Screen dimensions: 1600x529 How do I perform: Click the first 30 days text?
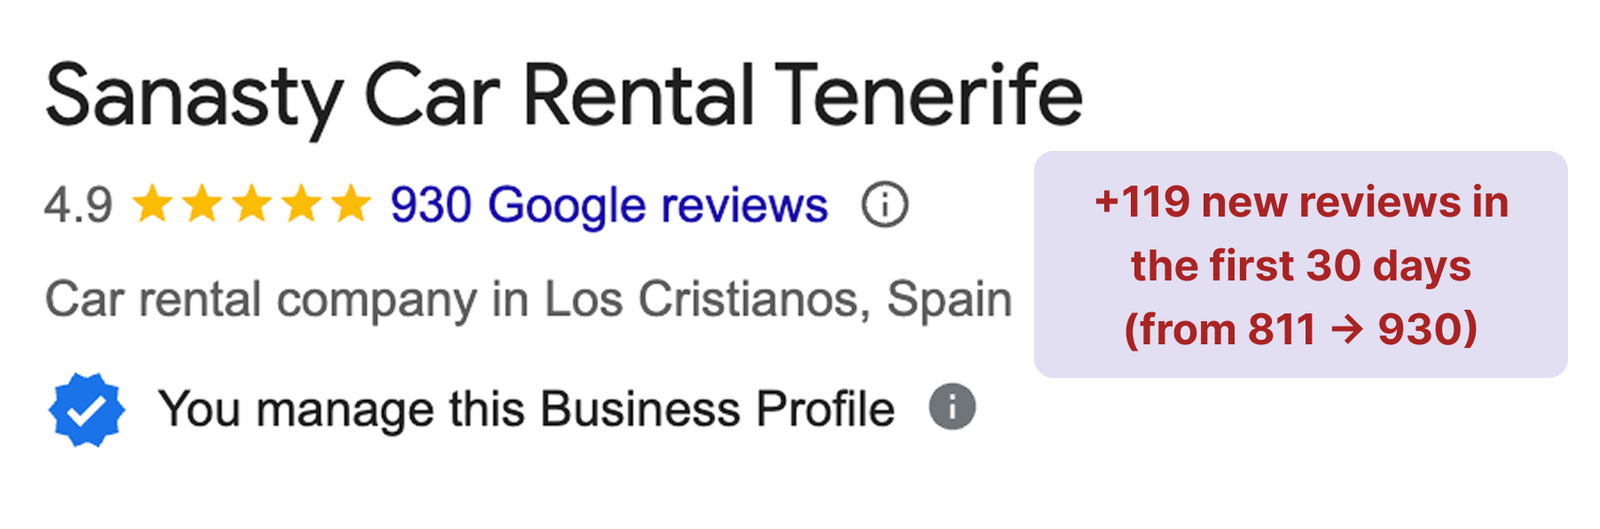coord(1301,266)
